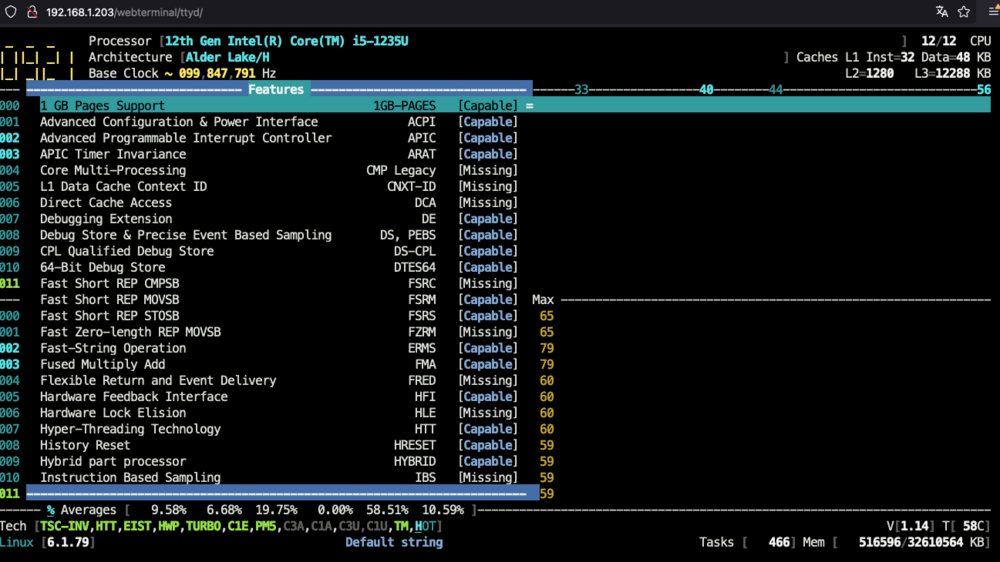Select Instruction Based Sampling row
Image resolution: width=1000 pixels, height=562 pixels.
tap(279, 477)
